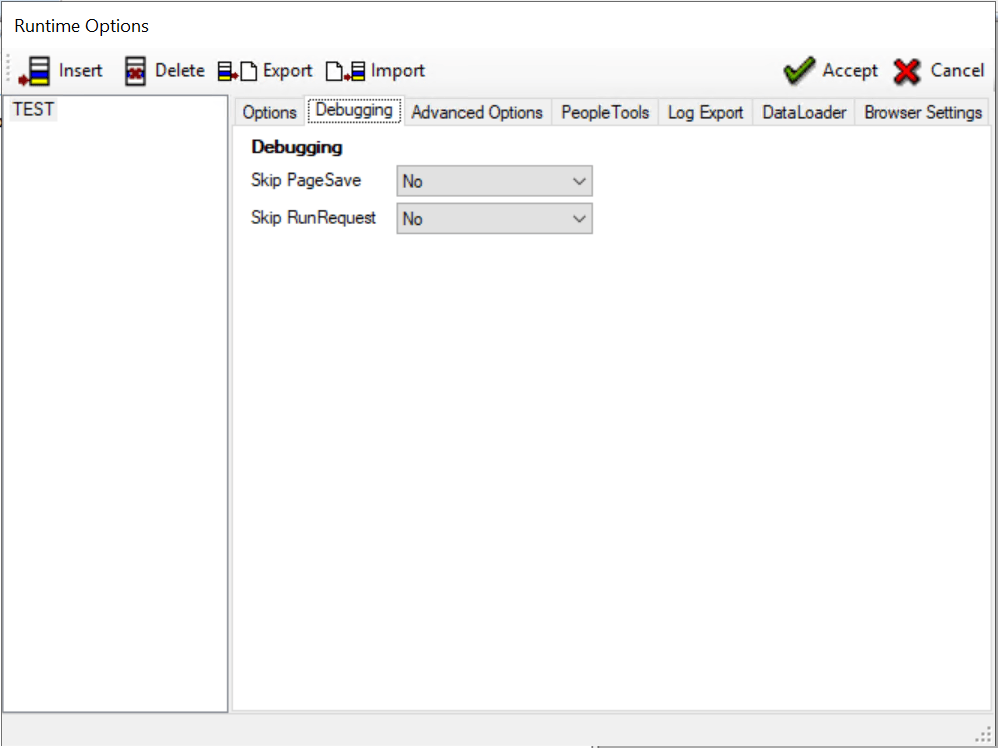
Task: Select TEST in the environments list
Action: [32, 109]
